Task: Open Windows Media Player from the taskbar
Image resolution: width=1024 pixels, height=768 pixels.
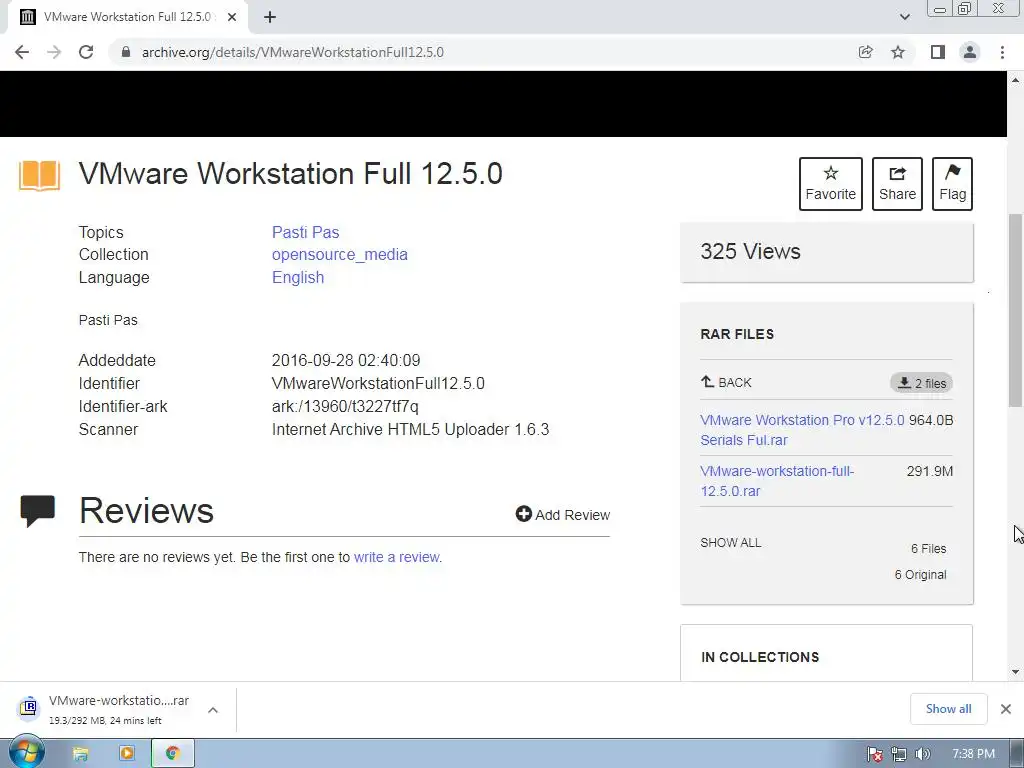Action: tap(127, 754)
